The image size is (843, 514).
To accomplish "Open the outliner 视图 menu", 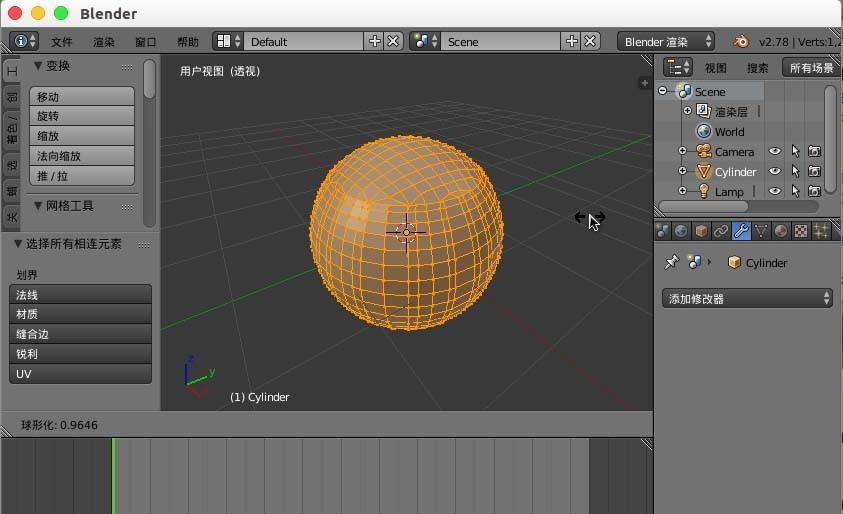I will [x=716, y=68].
